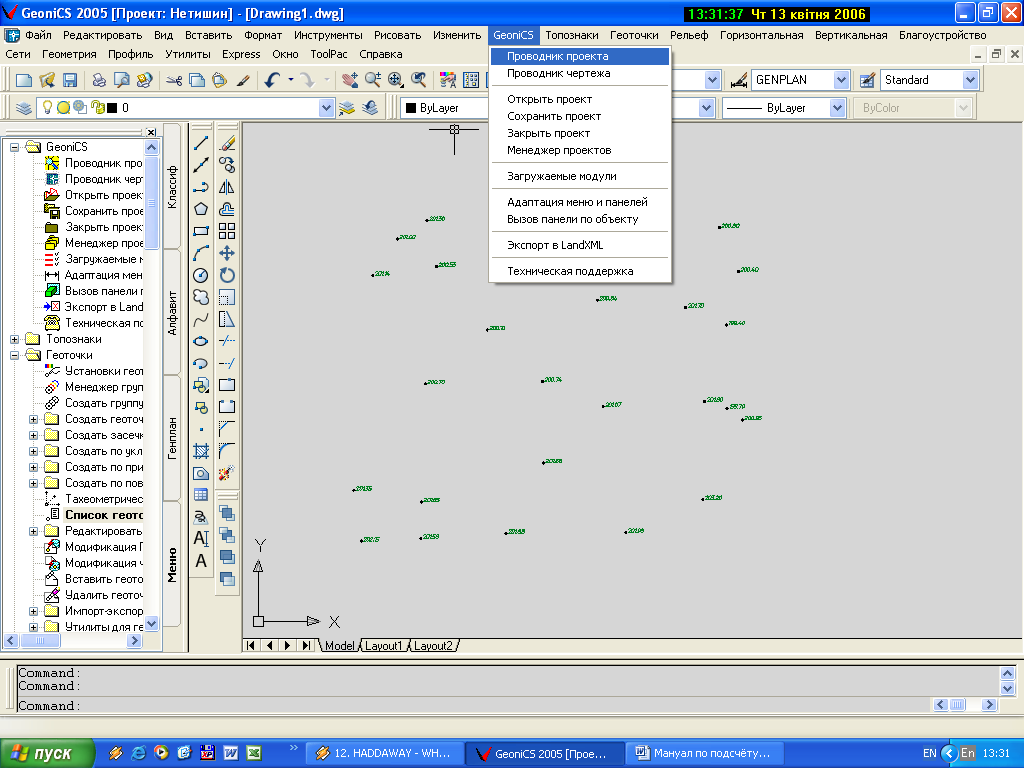This screenshot has width=1024, height=768.
Task: Select Список геоточек tree item
Action: click(104, 515)
